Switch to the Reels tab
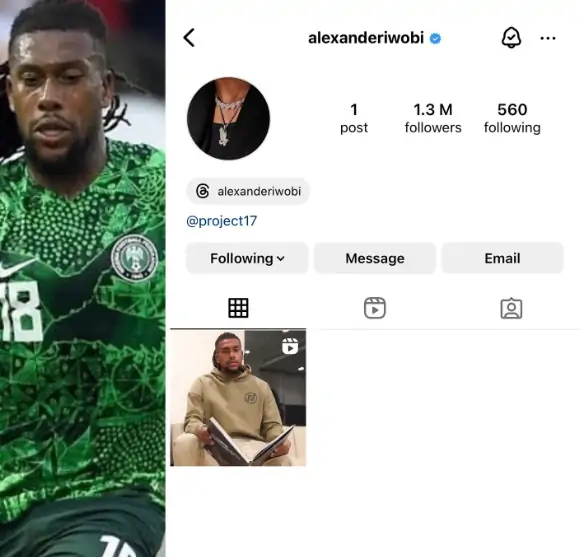 (x=375, y=308)
